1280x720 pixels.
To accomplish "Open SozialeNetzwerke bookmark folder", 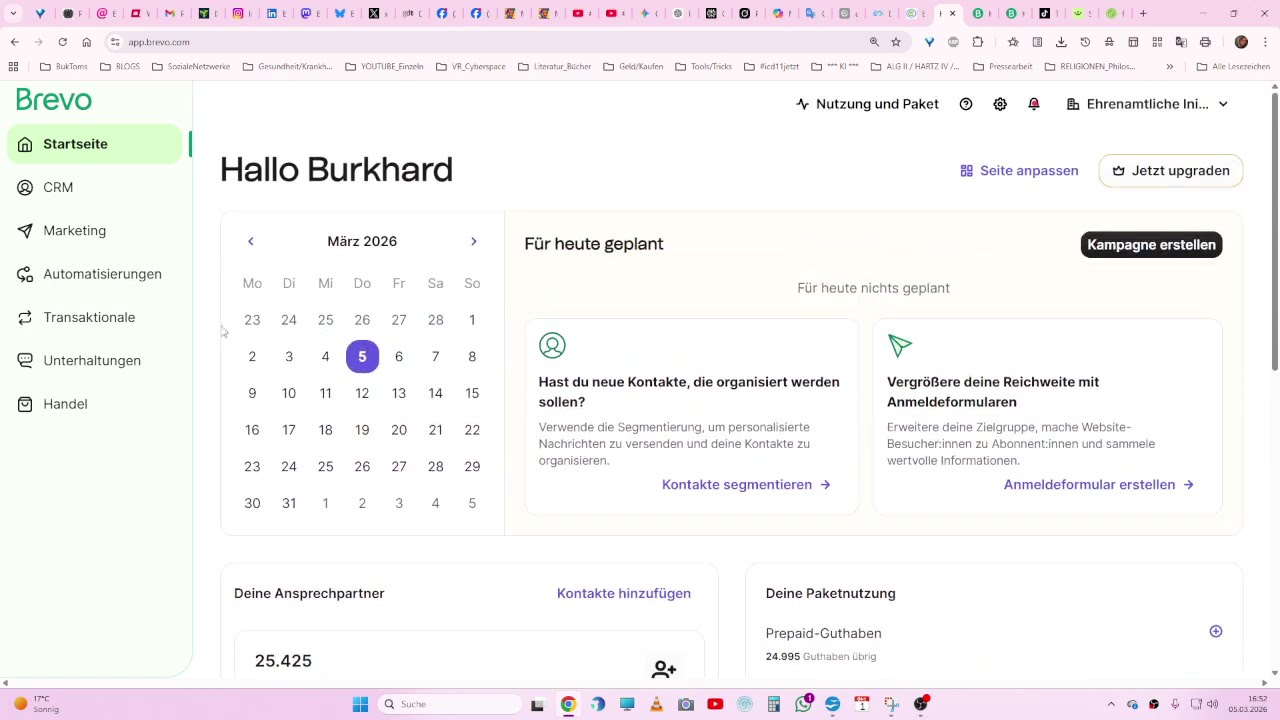I will click(x=191, y=67).
